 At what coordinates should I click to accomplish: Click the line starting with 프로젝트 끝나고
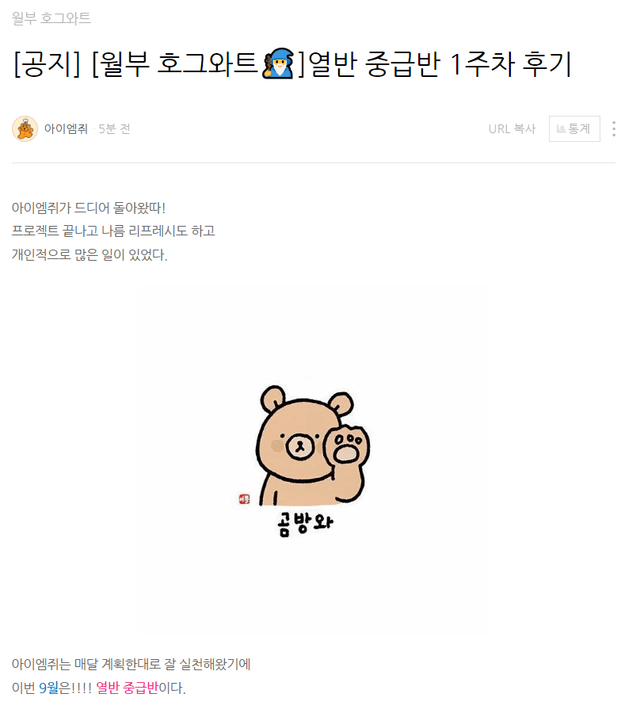tap(113, 231)
